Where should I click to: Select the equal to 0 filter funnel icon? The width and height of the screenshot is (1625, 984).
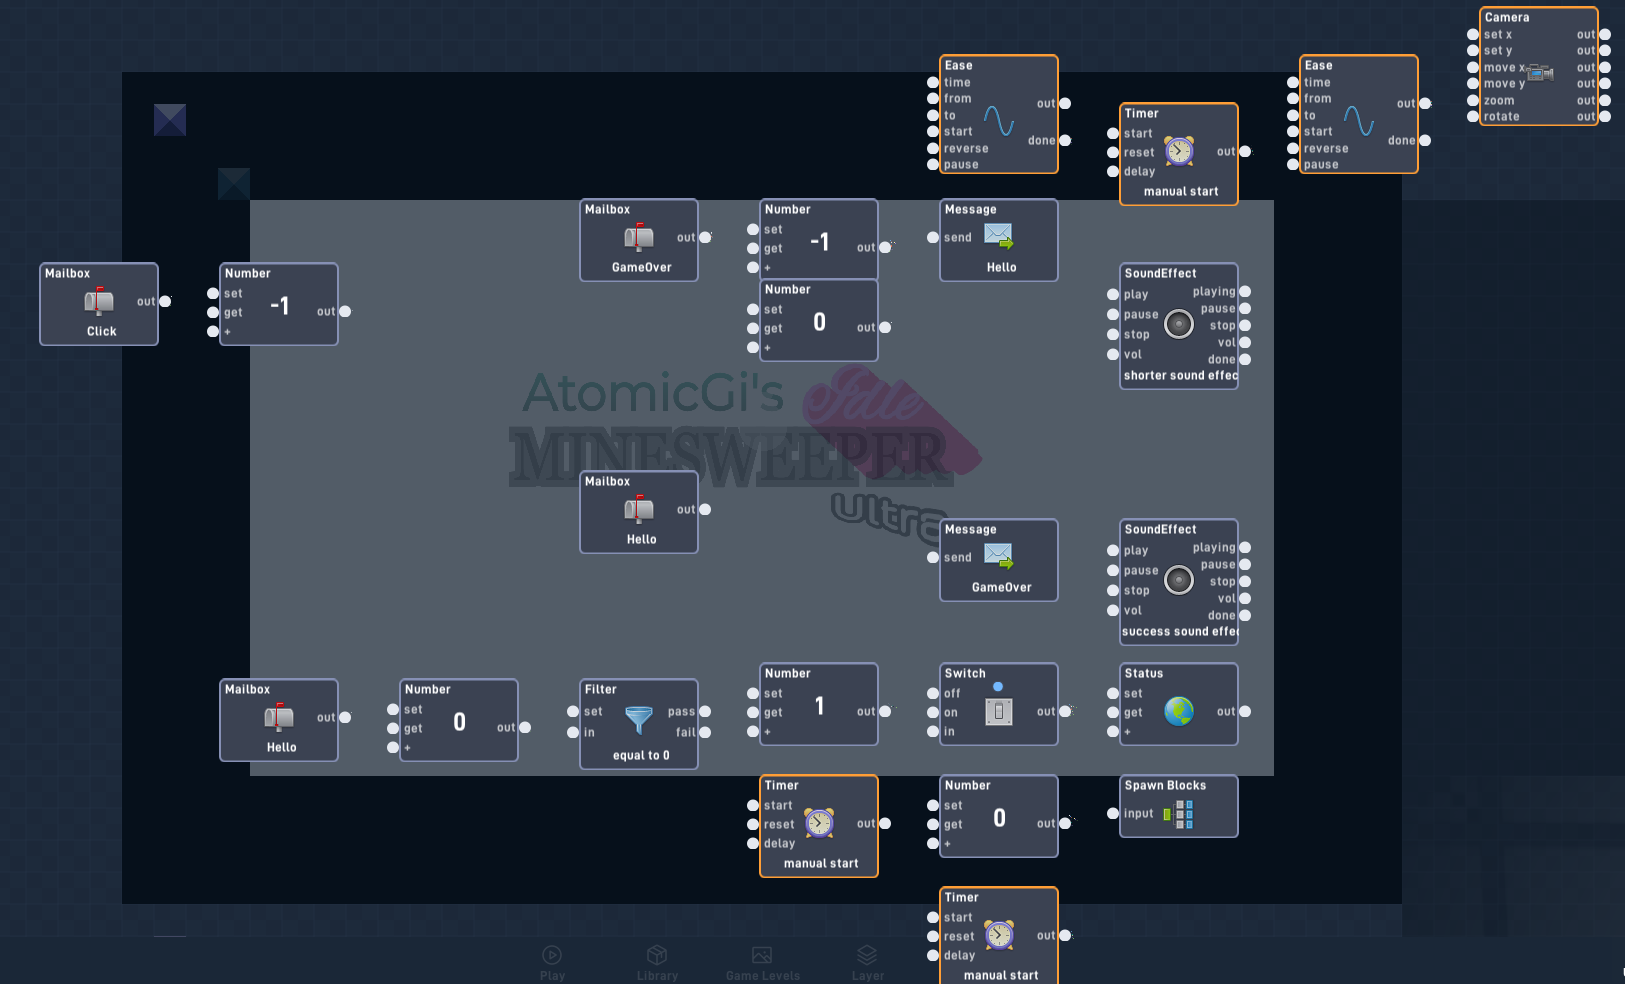pyautogui.click(x=639, y=720)
